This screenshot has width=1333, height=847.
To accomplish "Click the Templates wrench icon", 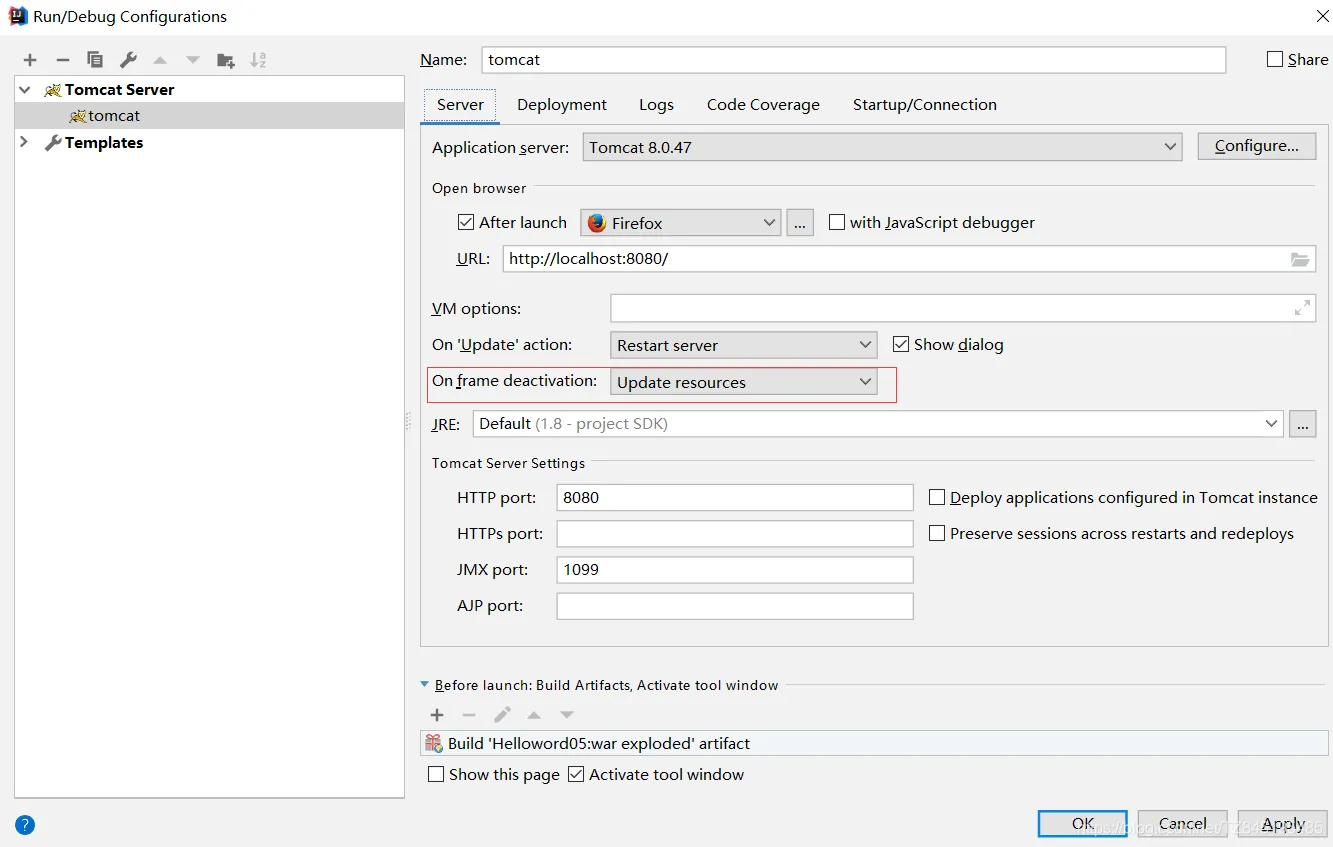I will coord(53,143).
